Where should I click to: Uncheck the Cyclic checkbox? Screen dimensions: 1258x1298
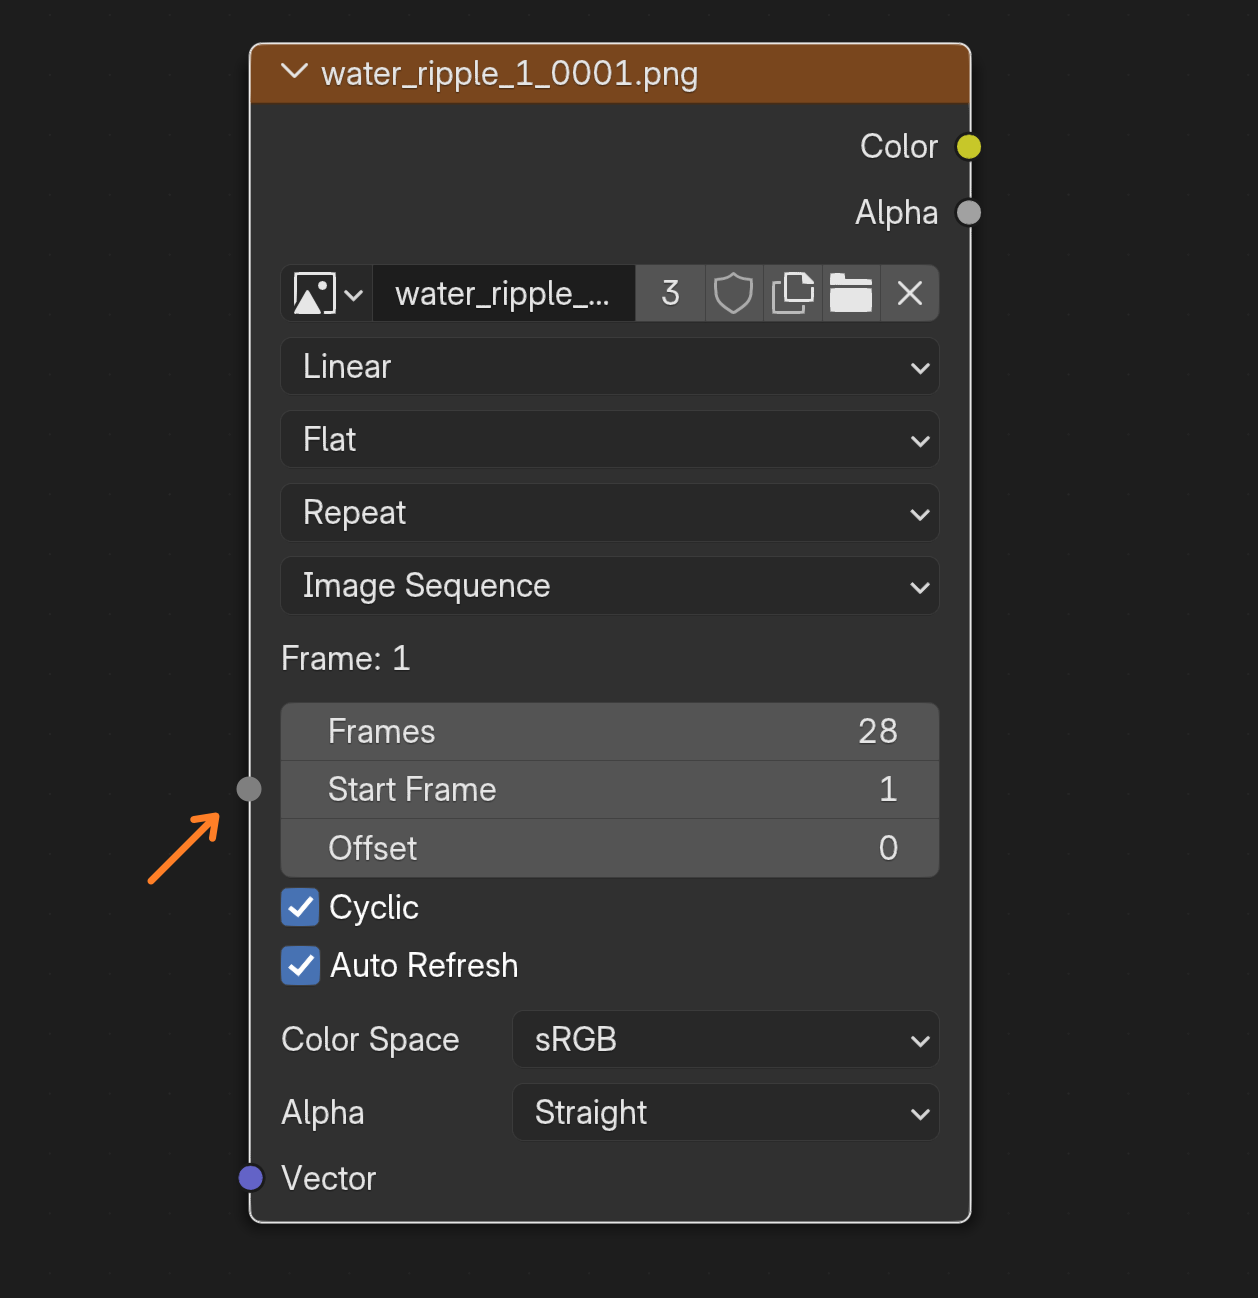click(x=300, y=907)
